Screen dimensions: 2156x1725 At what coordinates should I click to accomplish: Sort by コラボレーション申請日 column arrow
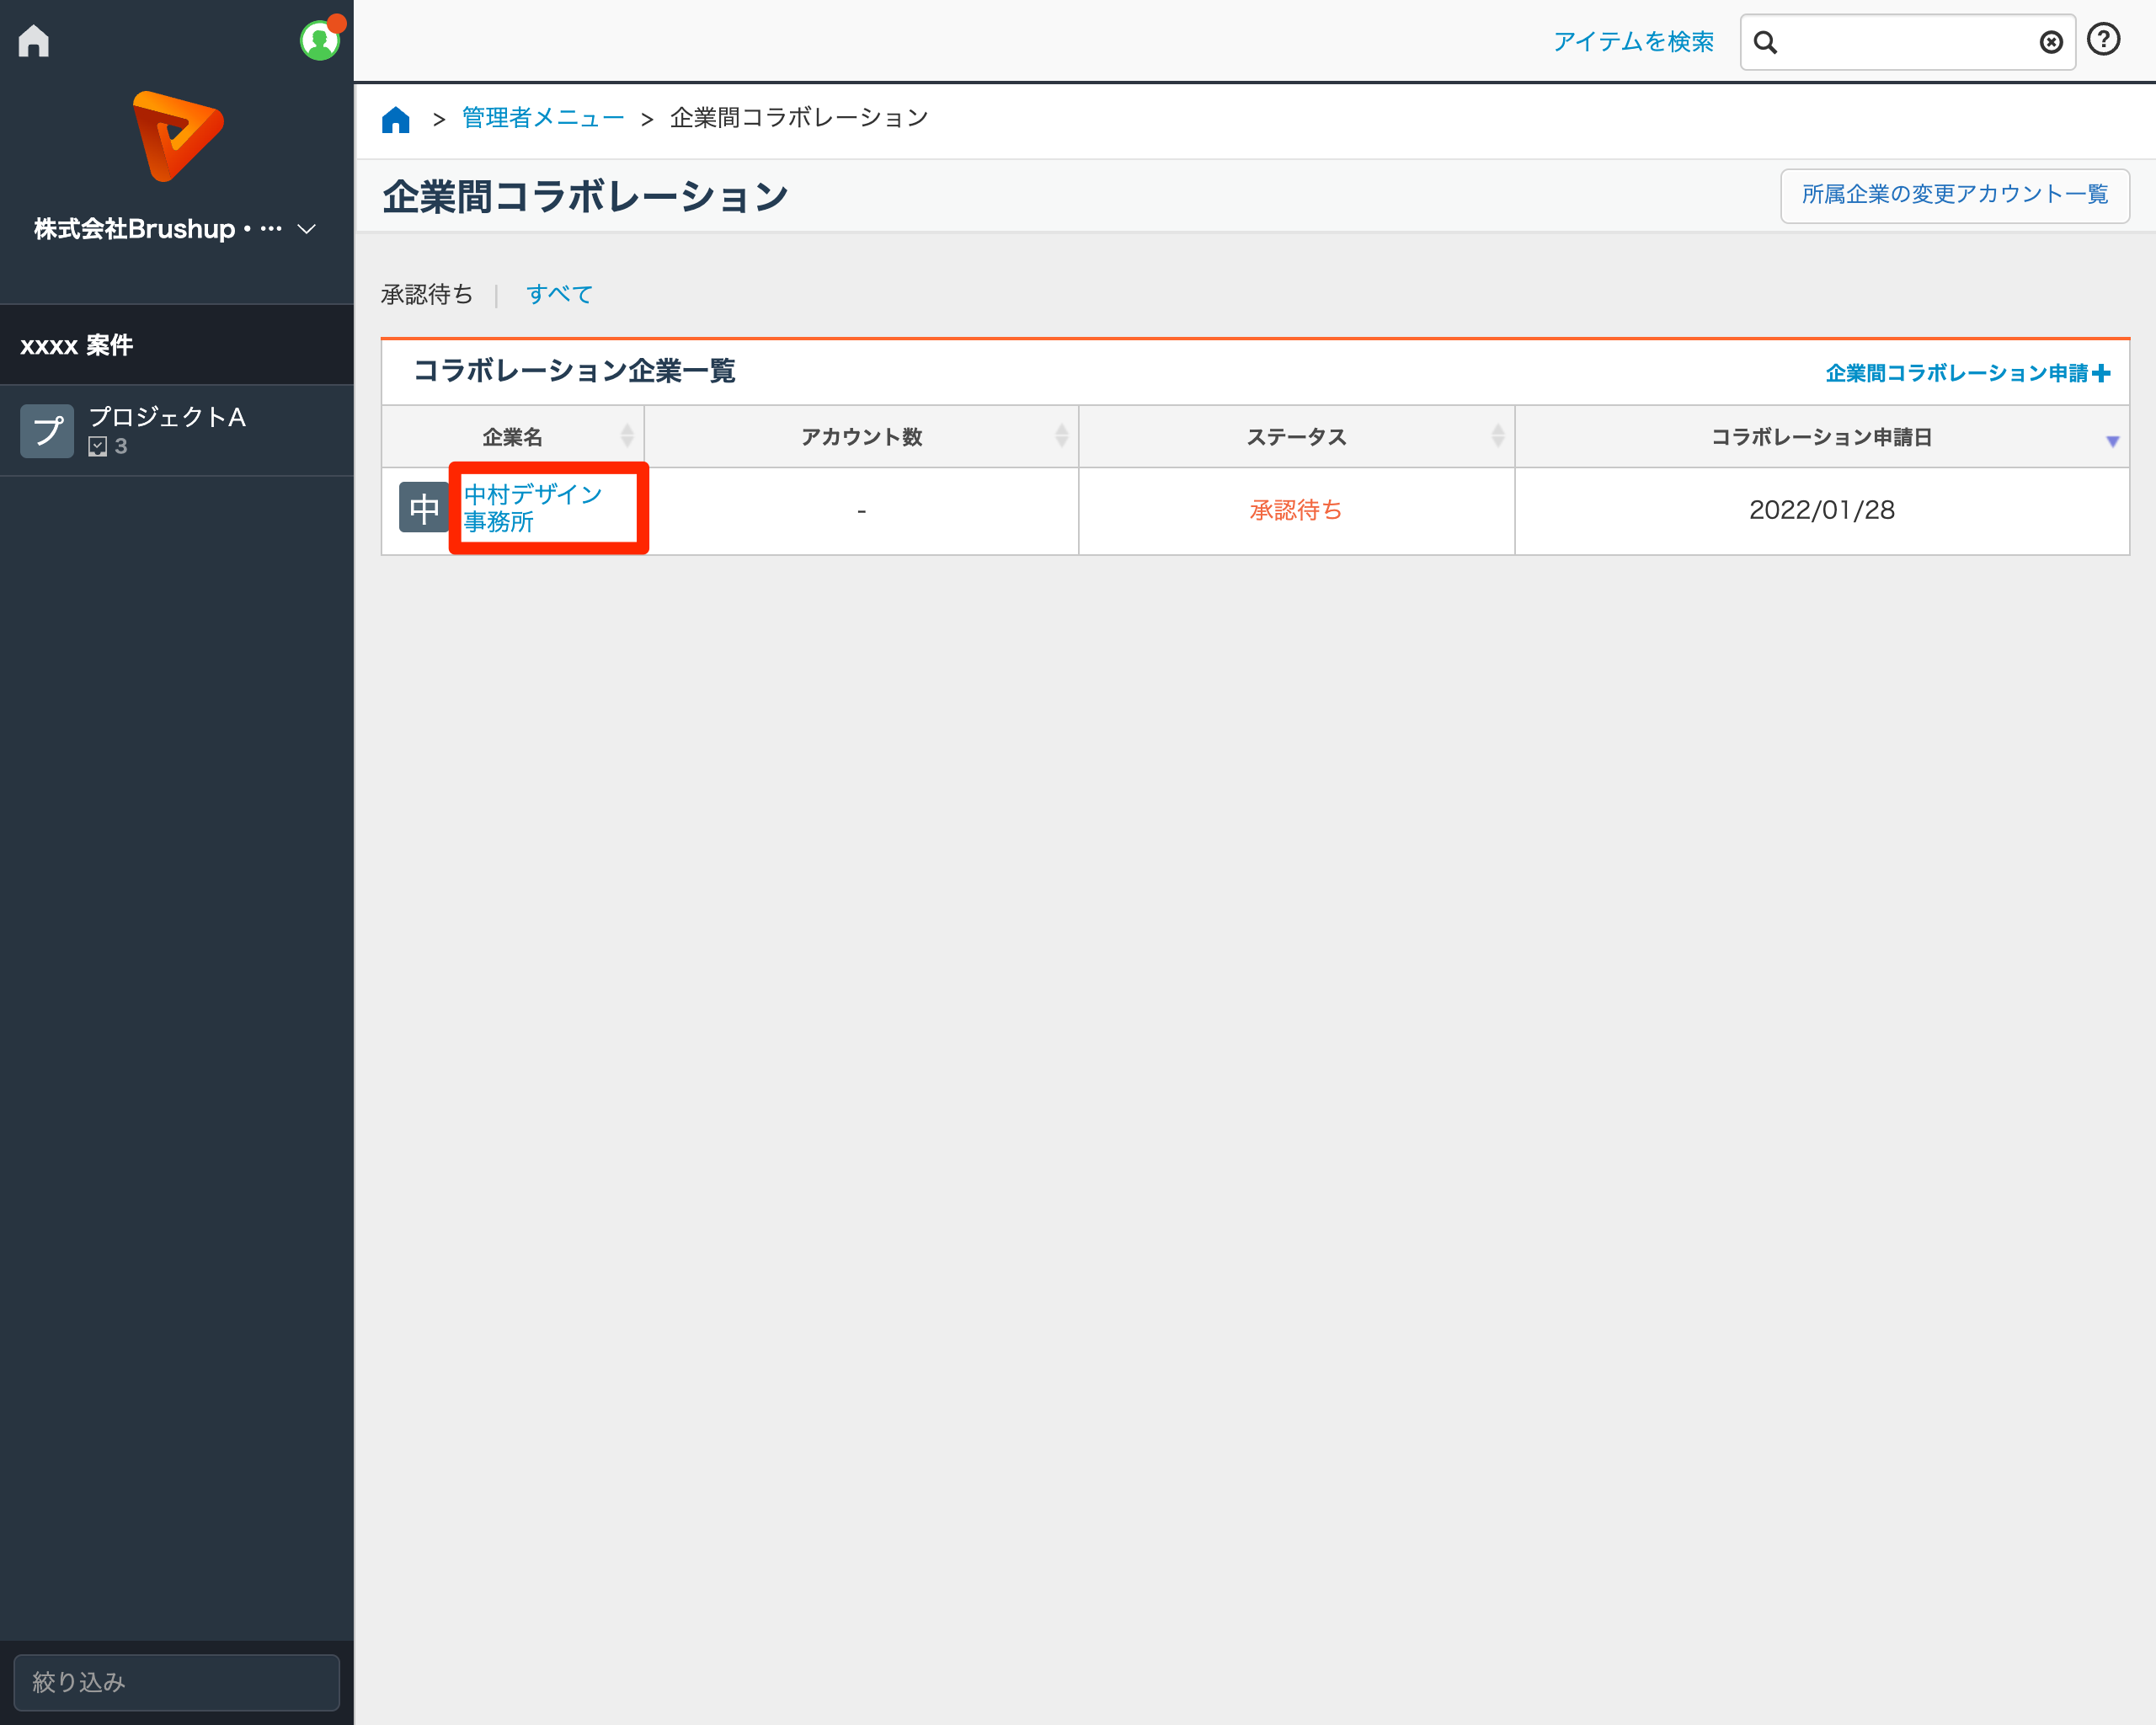tap(2112, 440)
